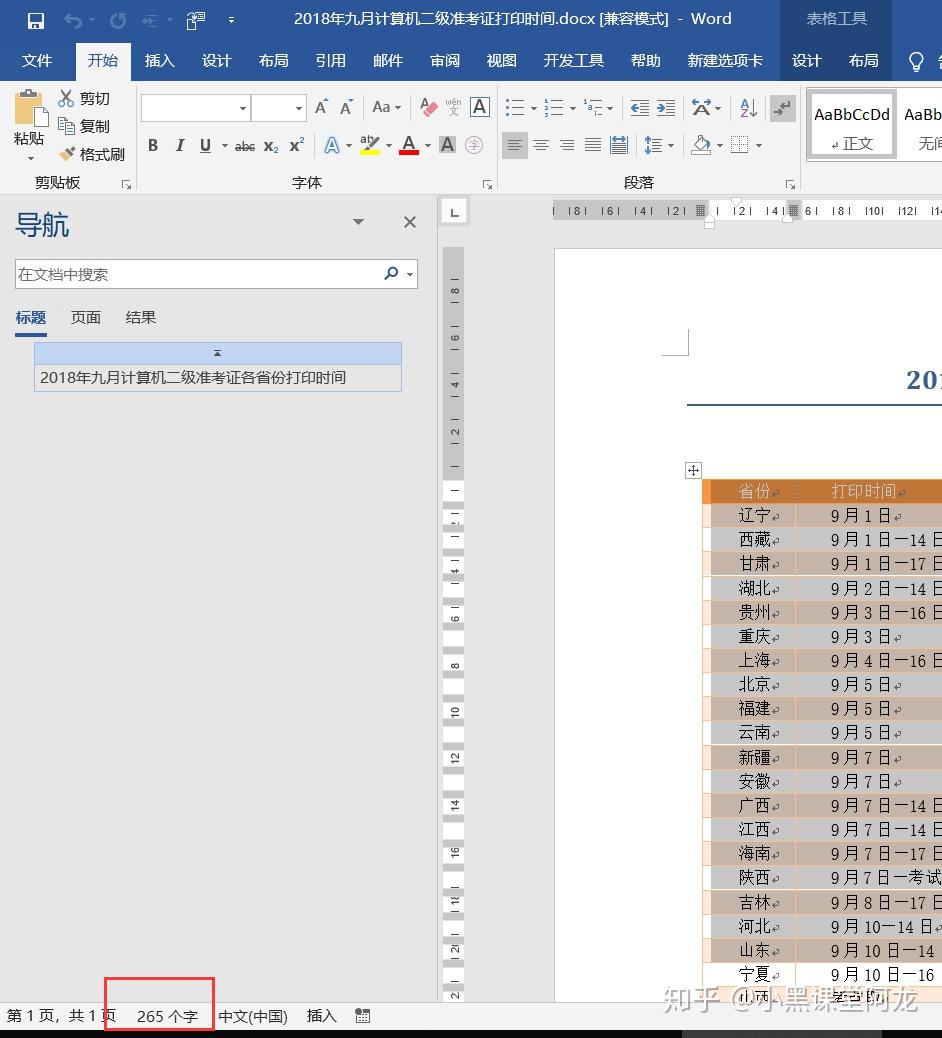Toggle Bold formatting
This screenshot has height=1038, width=942.
pos(153,145)
